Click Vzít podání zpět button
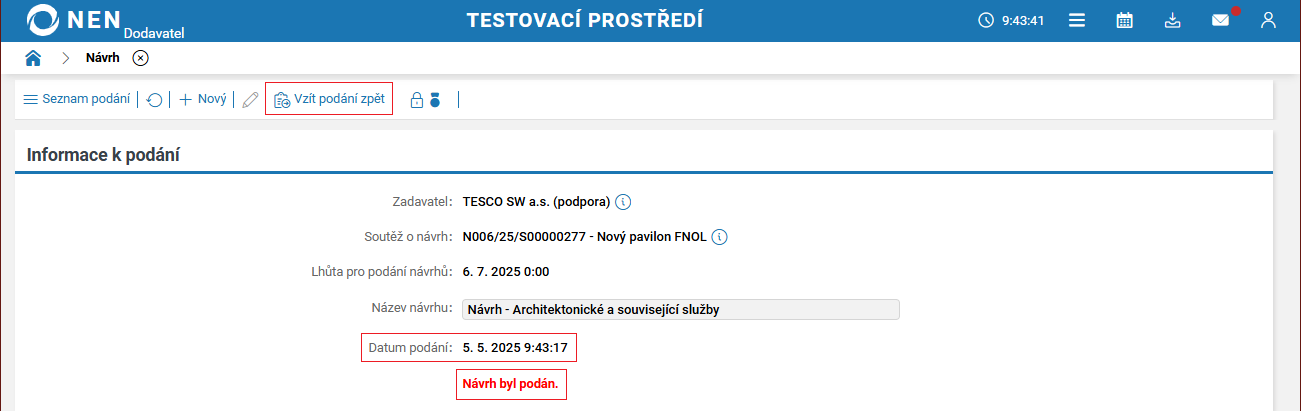The height and width of the screenshot is (411, 1301). (329, 99)
